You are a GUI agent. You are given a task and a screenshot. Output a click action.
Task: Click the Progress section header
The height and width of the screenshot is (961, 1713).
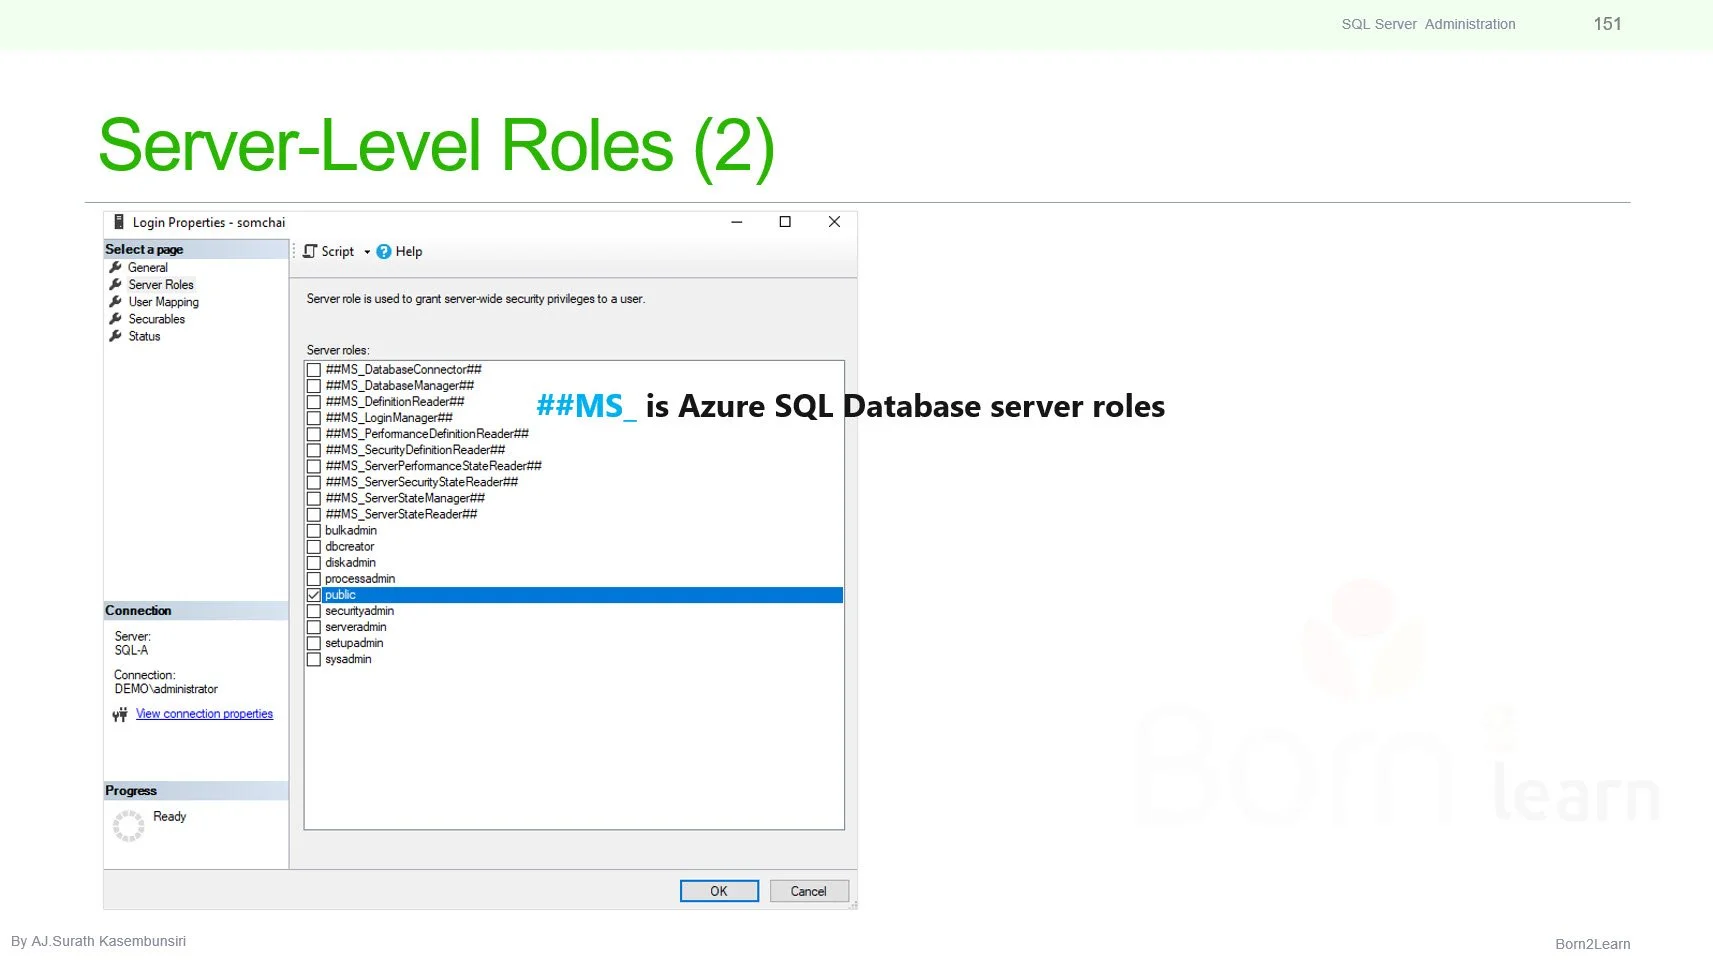click(x=196, y=791)
